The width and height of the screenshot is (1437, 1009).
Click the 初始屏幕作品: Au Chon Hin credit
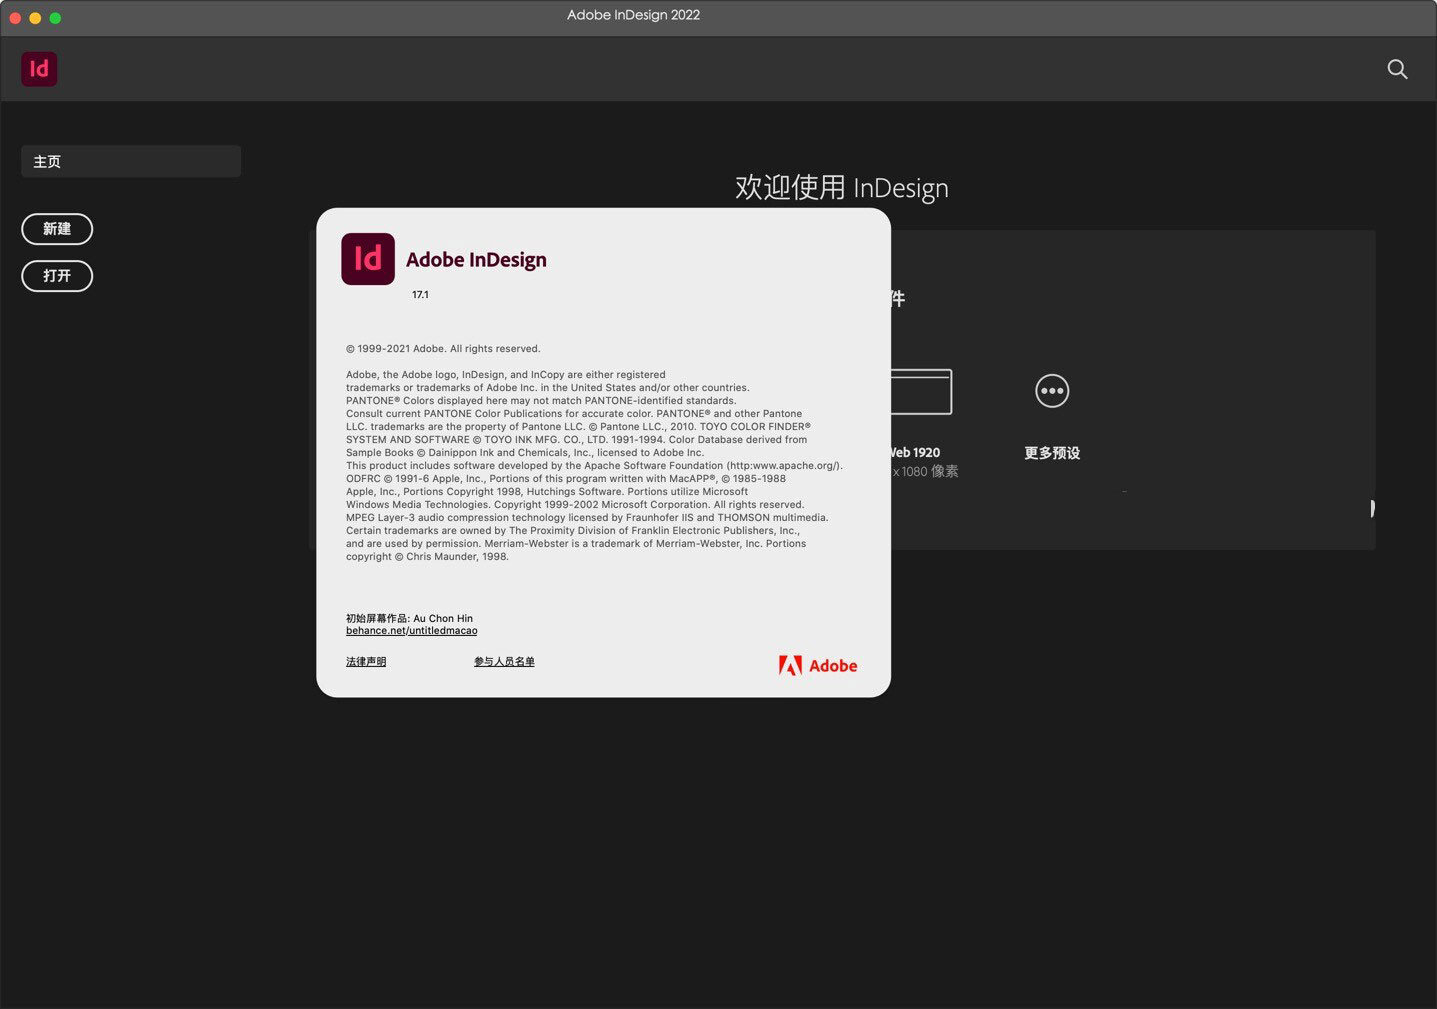[x=409, y=619]
